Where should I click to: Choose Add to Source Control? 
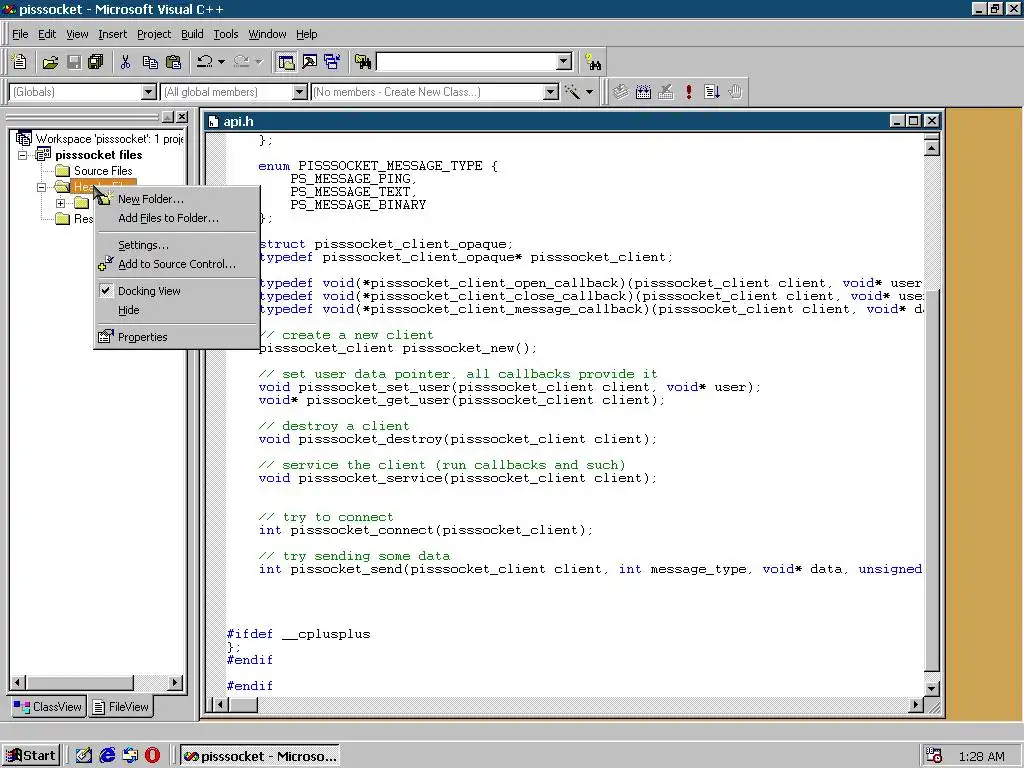(177, 264)
